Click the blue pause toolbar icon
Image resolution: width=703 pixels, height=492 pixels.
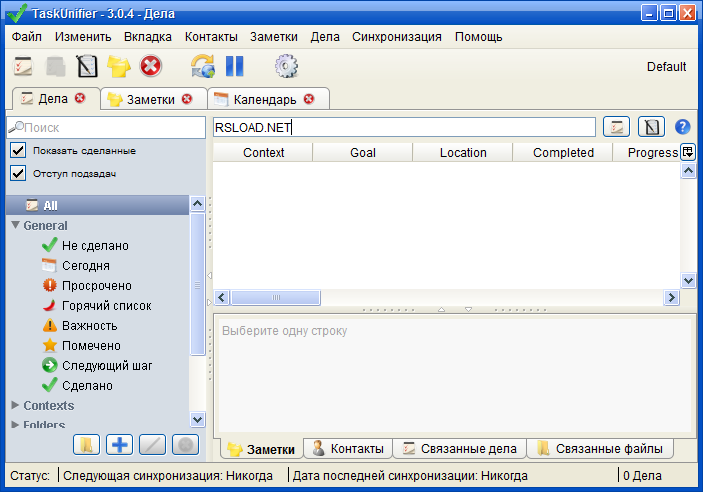click(x=234, y=66)
